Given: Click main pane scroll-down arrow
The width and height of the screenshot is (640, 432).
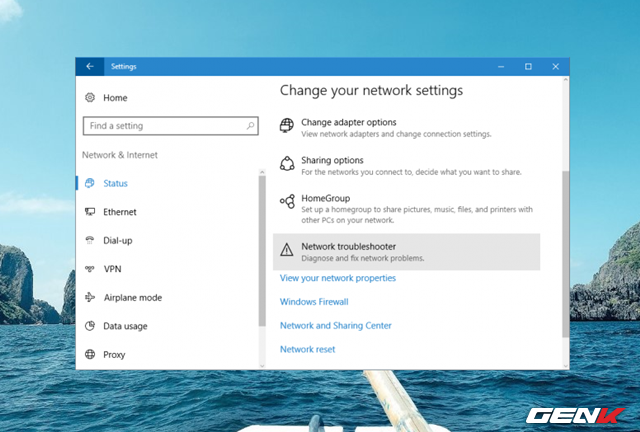Looking at the screenshot, I should point(565,366).
